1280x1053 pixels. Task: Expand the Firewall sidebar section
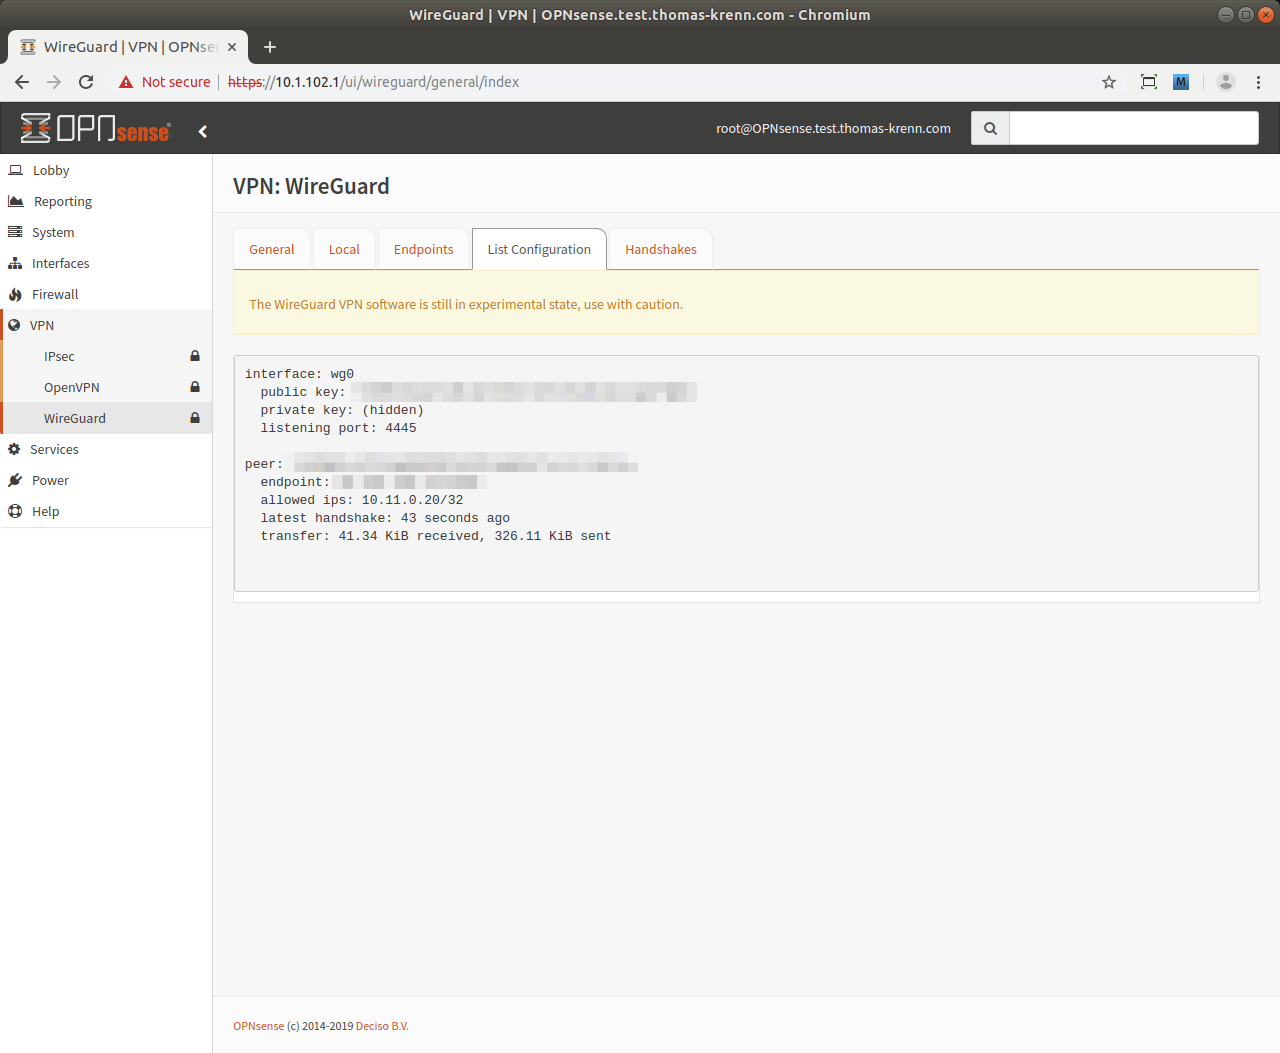coord(55,294)
